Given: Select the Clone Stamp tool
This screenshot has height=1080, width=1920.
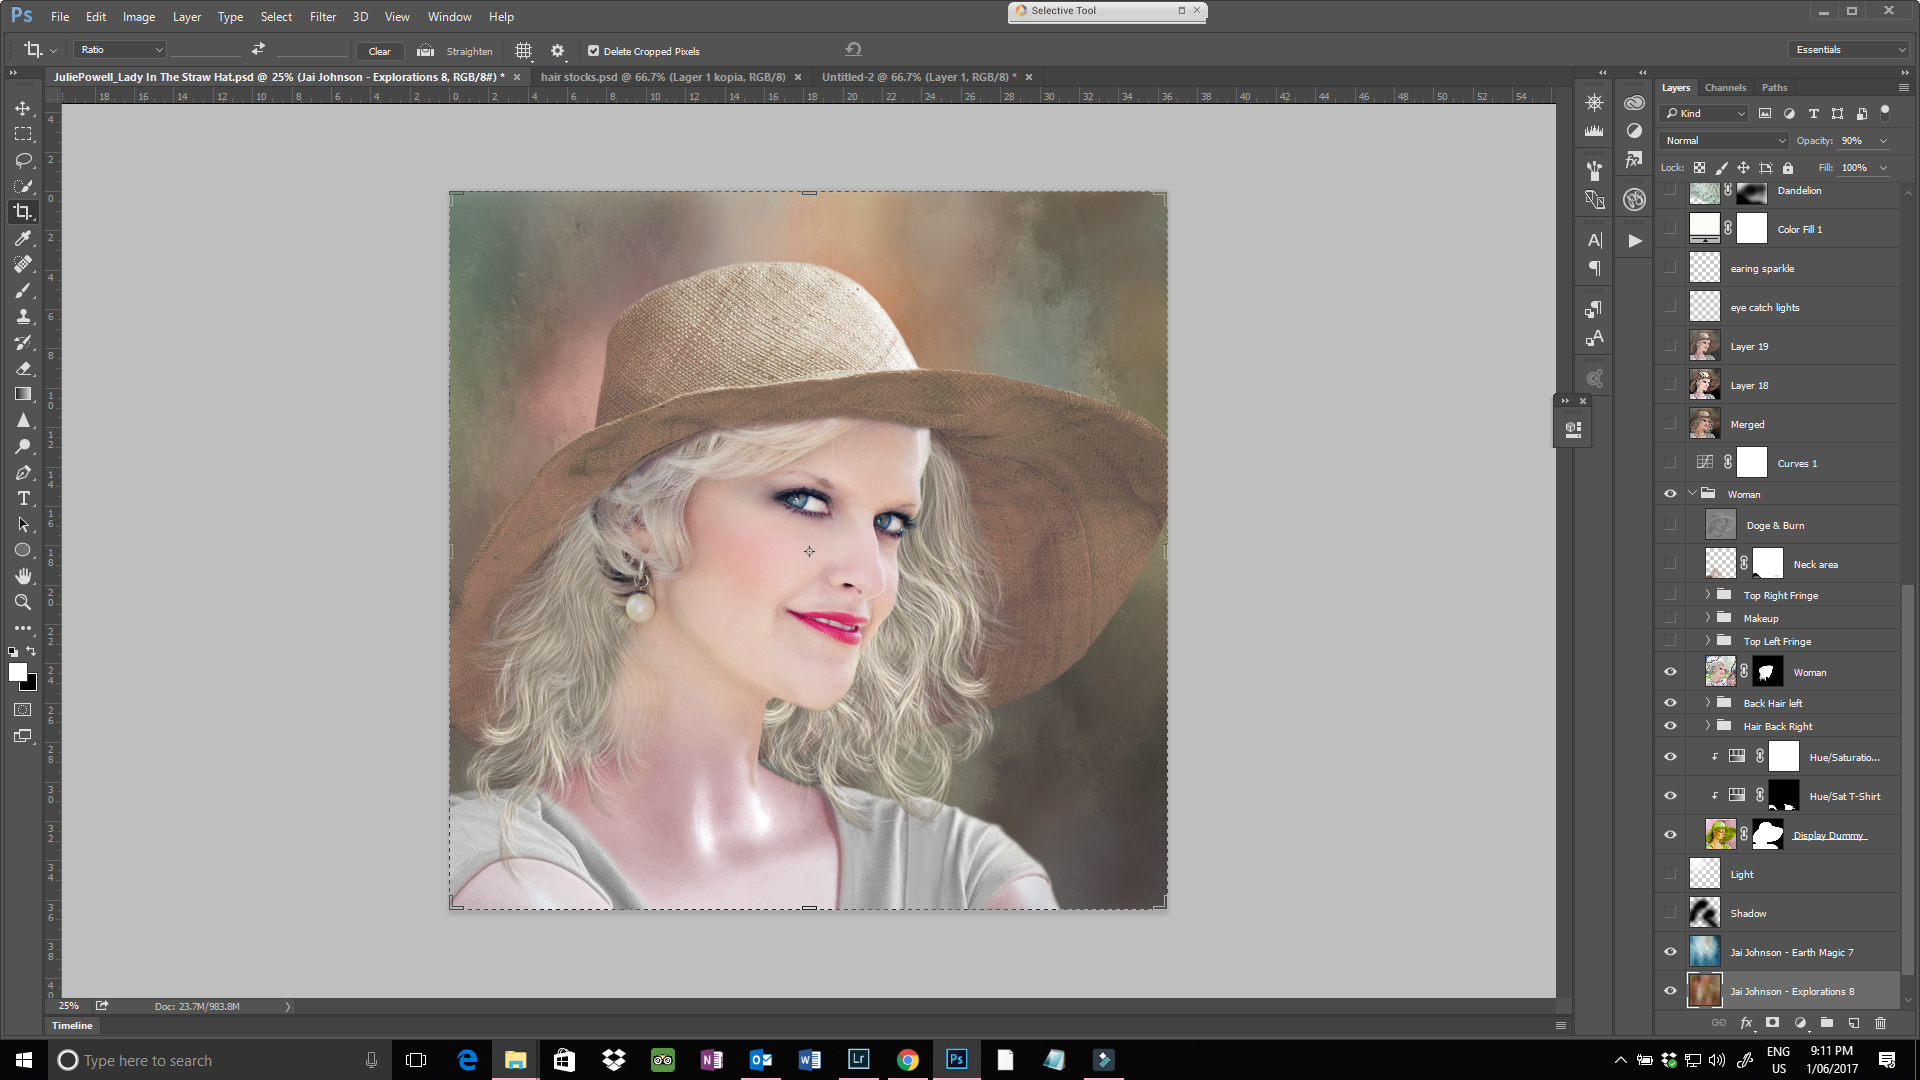Looking at the screenshot, I should point(23,316).
